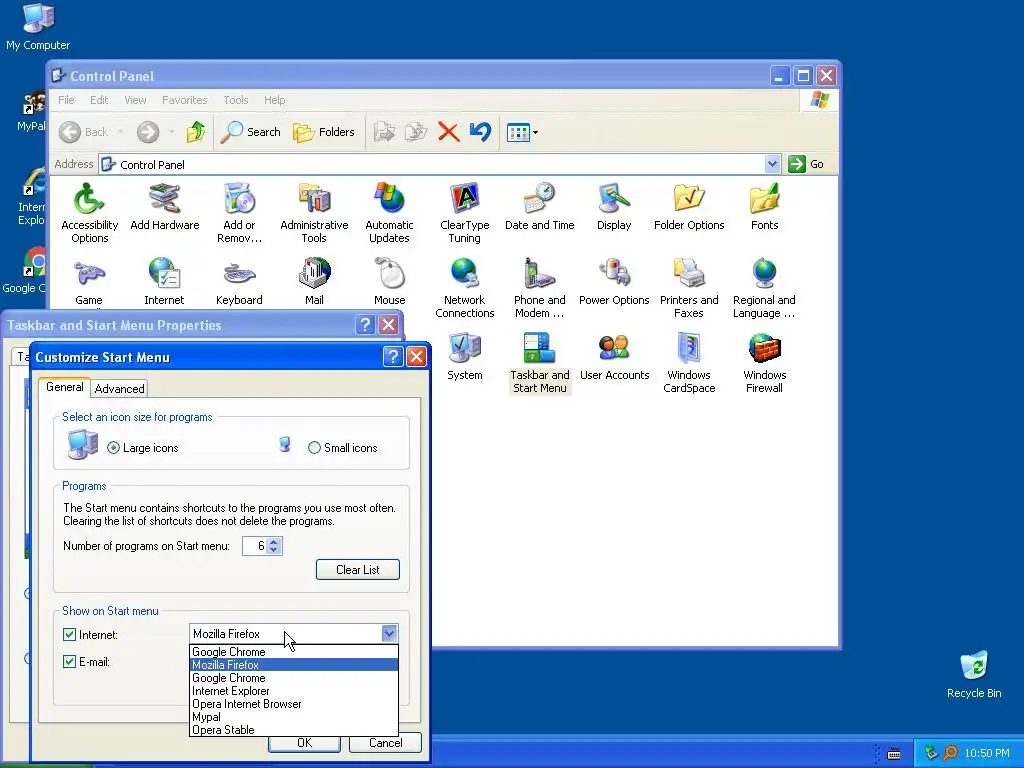The width and height of the screenshot is (1024, 768).
Task: Click the blue Undo toolbar icon
Action: (x=480, y=132)
